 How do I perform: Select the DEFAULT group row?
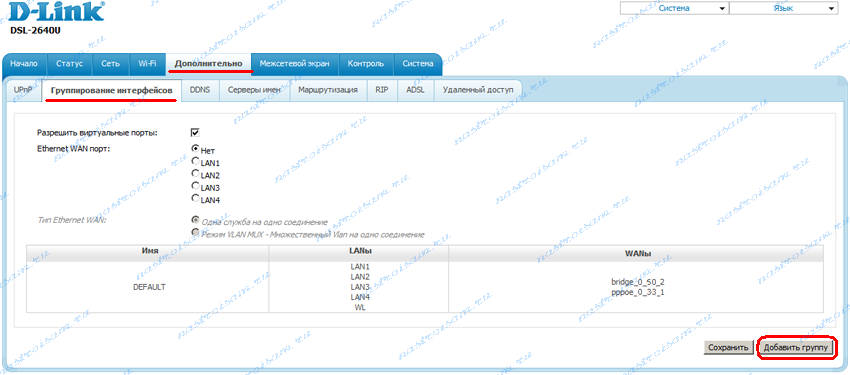424,287
